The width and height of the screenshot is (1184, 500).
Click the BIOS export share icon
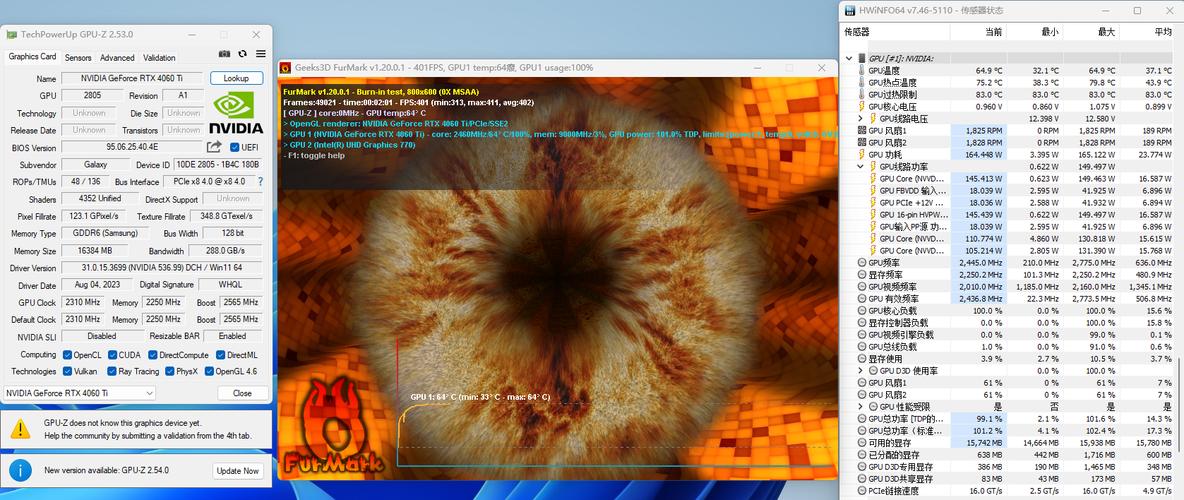coord(214,147)
